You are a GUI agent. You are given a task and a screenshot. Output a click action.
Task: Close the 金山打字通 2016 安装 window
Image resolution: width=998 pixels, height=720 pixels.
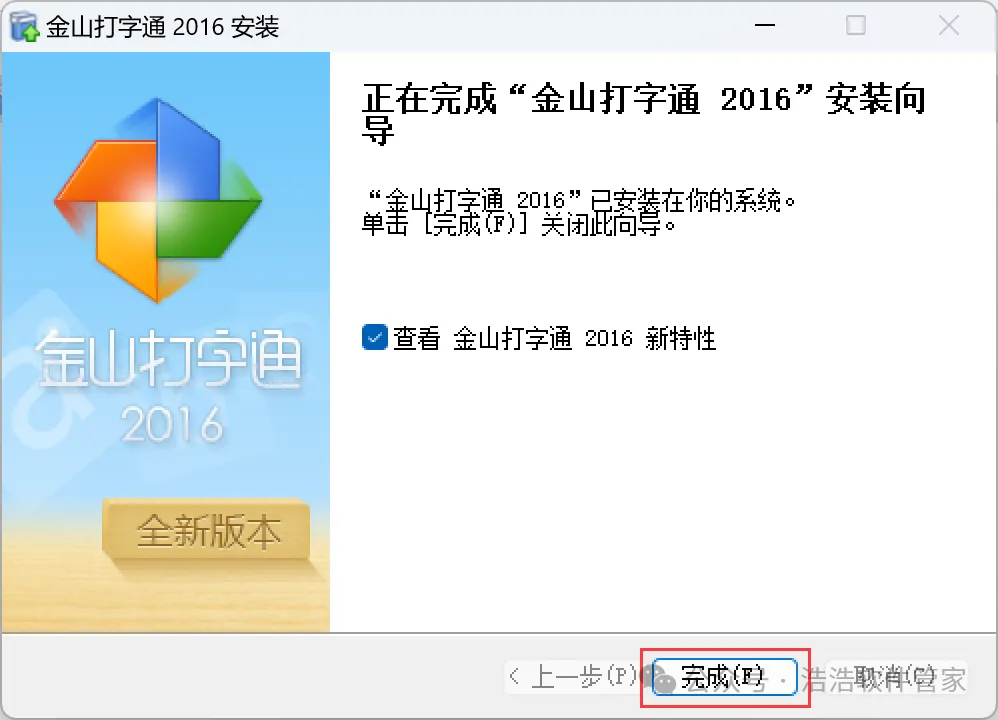coord(948,25)
